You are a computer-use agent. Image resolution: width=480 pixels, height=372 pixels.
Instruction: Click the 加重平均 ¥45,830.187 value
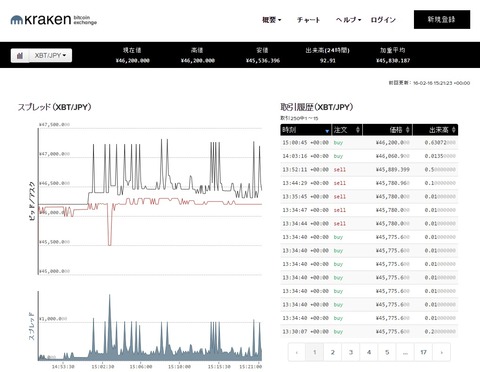tap(393, 61)
